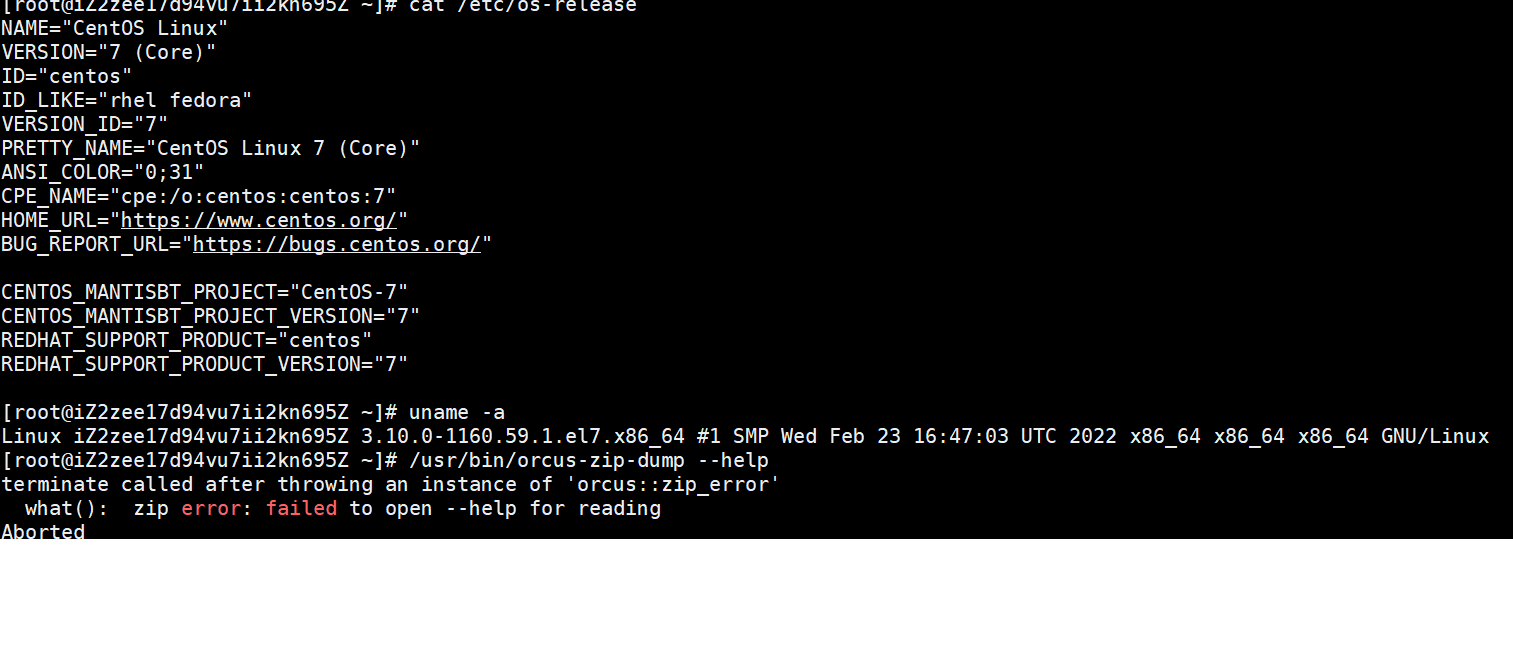Click the "uname -a" command text
The width and height of the screenshot is (1513, 648).
coord(457,412)
